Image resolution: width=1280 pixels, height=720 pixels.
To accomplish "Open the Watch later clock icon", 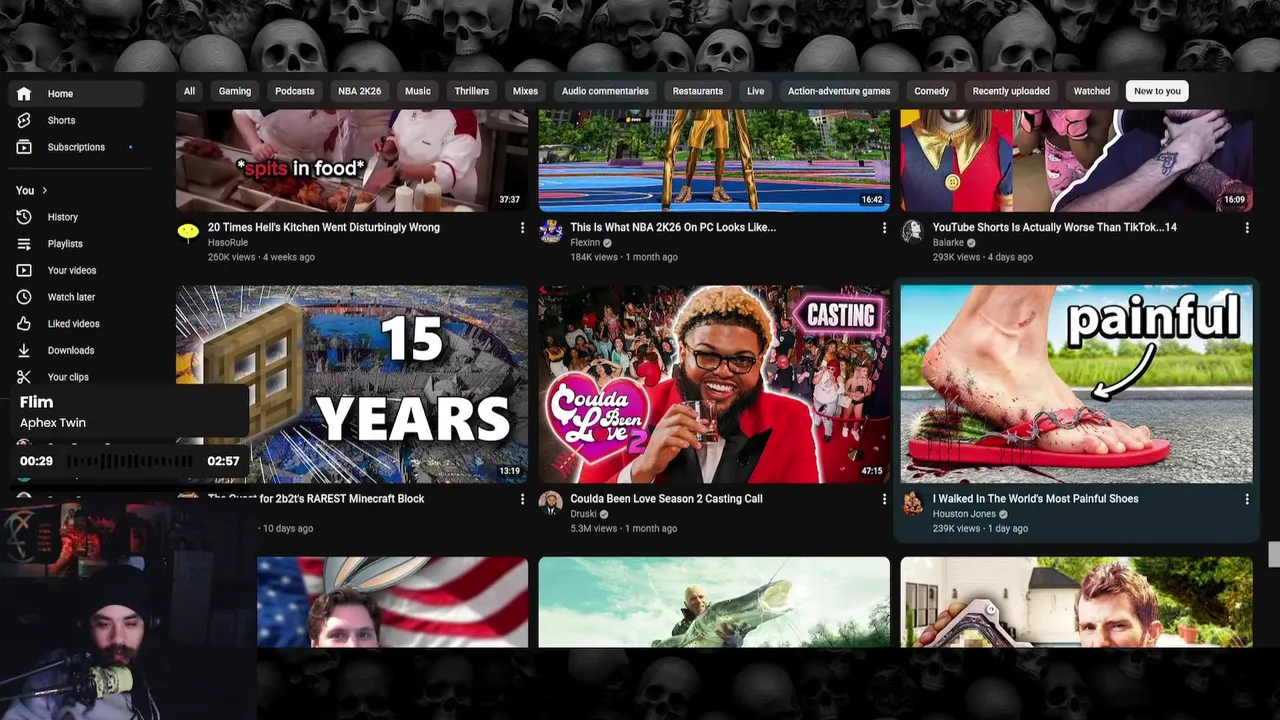I will coord(24,297).
